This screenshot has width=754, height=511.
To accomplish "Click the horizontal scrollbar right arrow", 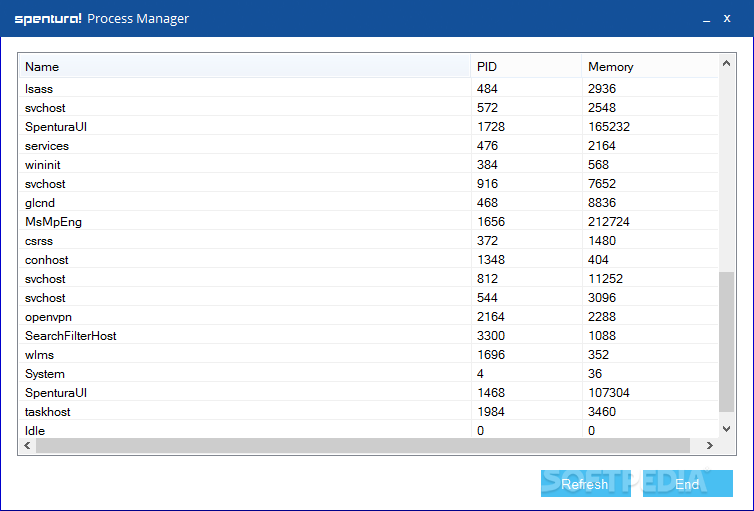I will point(710,446).
